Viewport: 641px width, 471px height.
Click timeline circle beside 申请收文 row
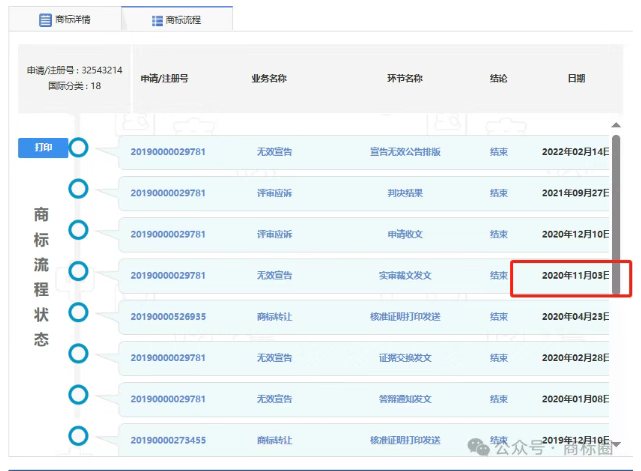tap(78, 230)
